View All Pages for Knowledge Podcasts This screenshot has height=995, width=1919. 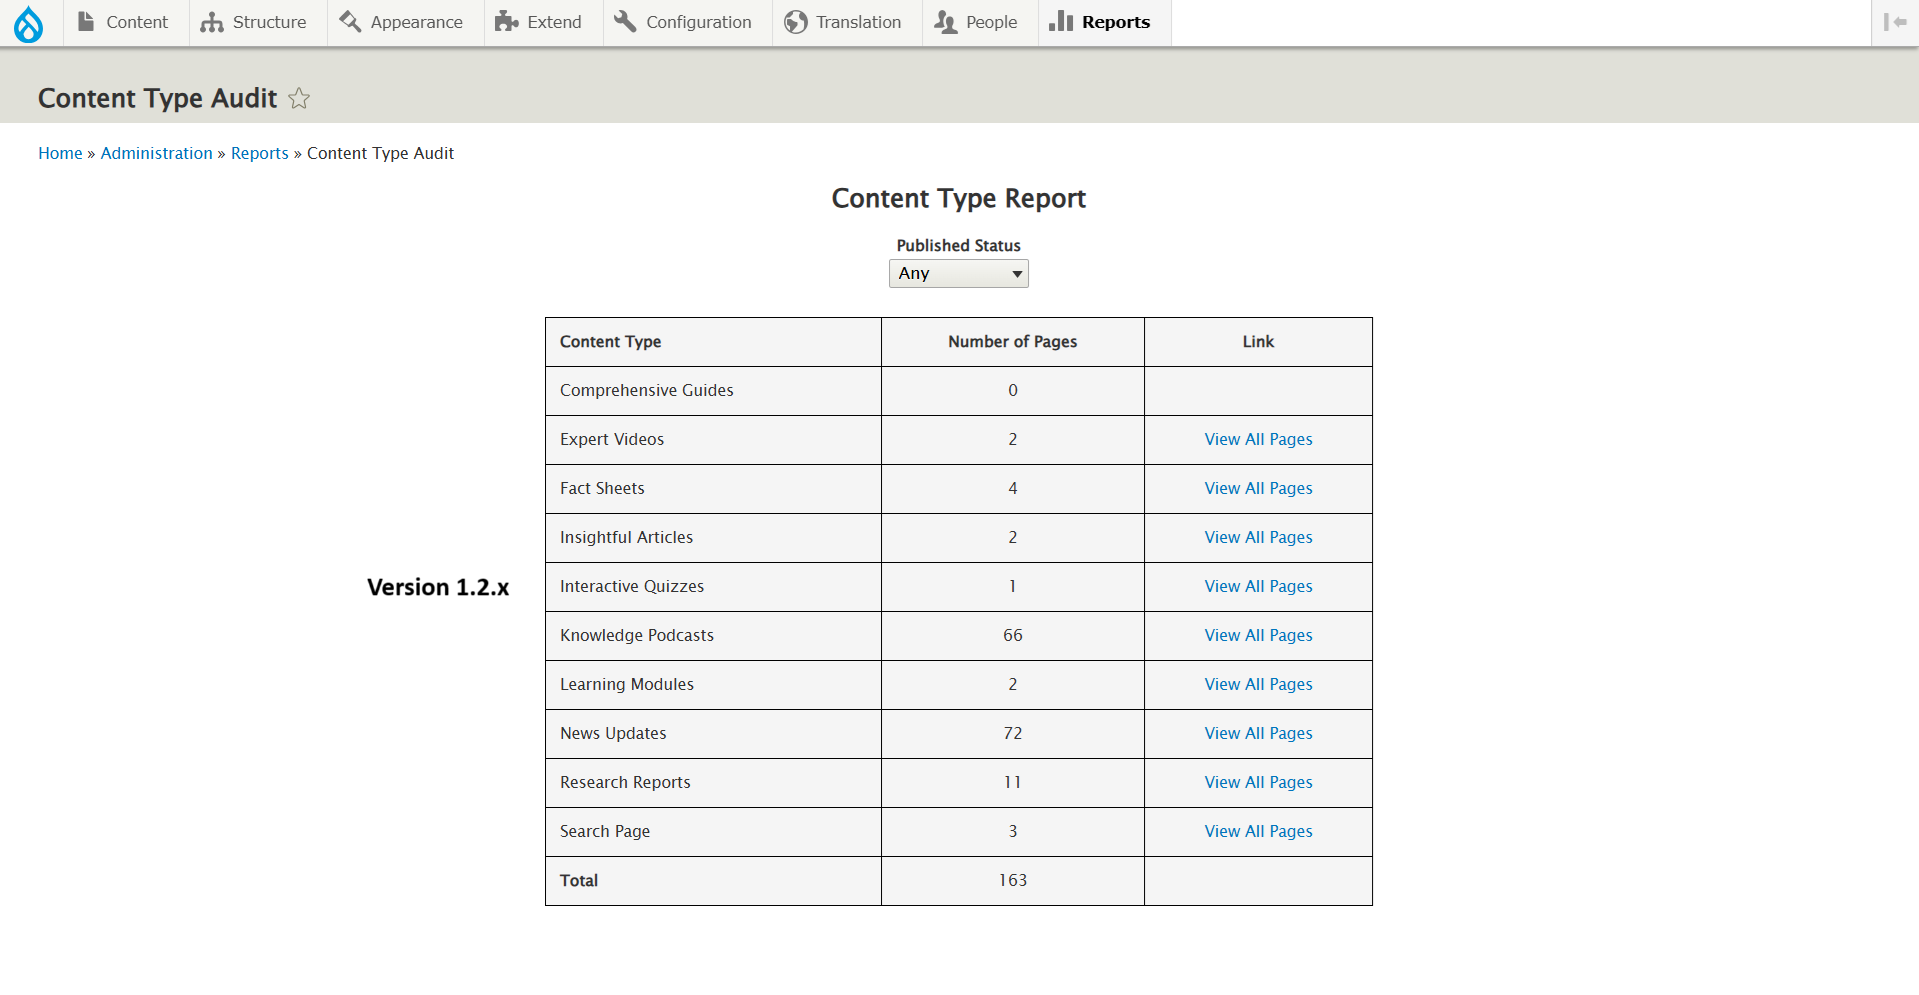coord(1257,635)
